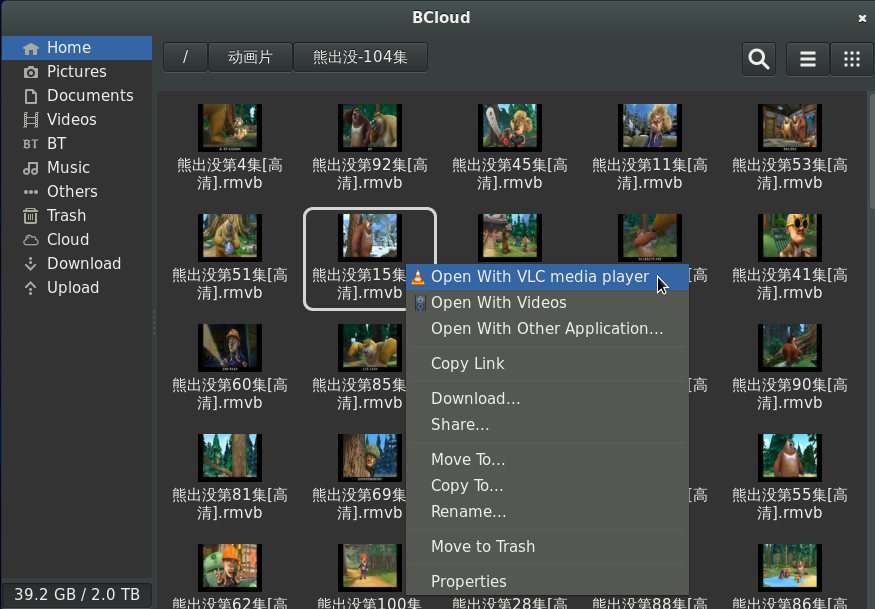Select Move to Trash menu entry
This screenshot has height=609, width=875.
click(482, 547)
